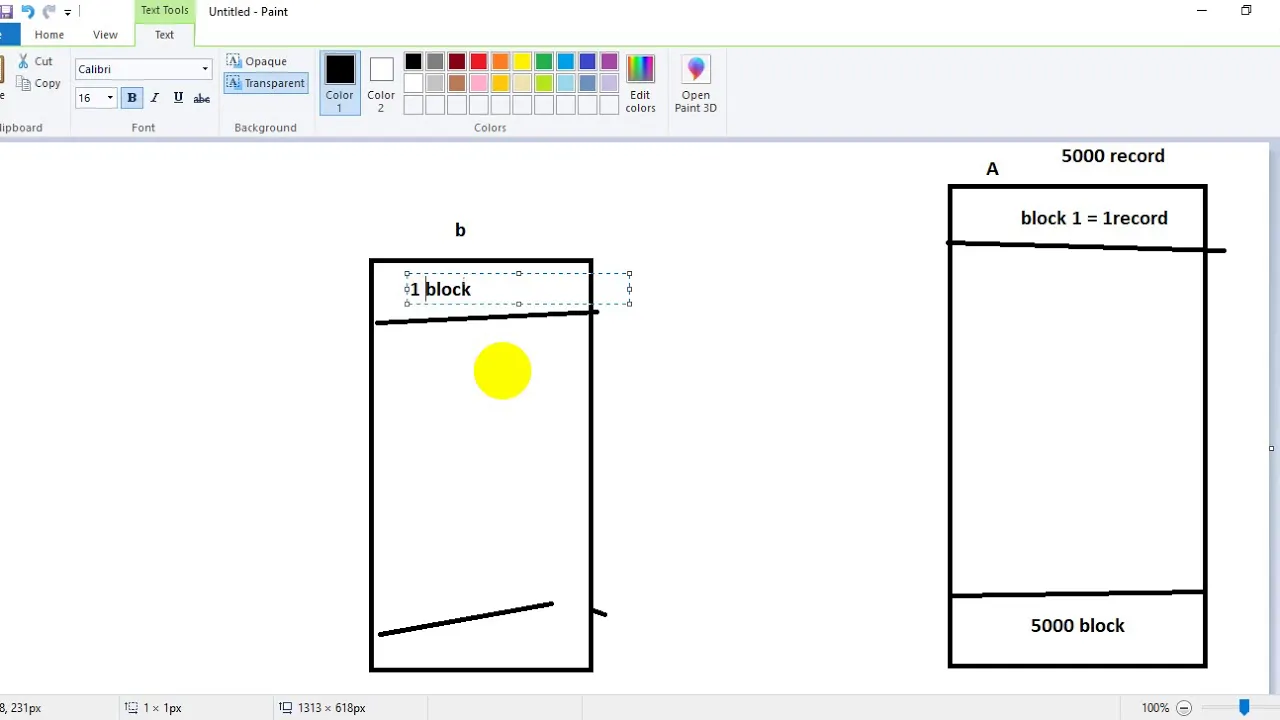Copy the selected text
1280x720 pixels.
pos(39,83)
